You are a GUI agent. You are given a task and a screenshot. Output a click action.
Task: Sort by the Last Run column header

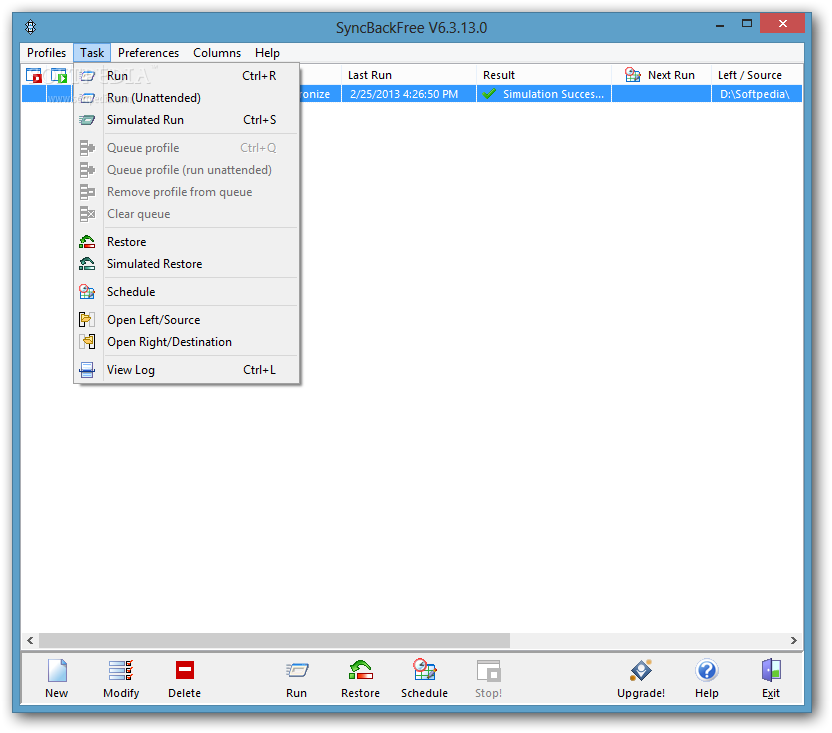(409, 75)
